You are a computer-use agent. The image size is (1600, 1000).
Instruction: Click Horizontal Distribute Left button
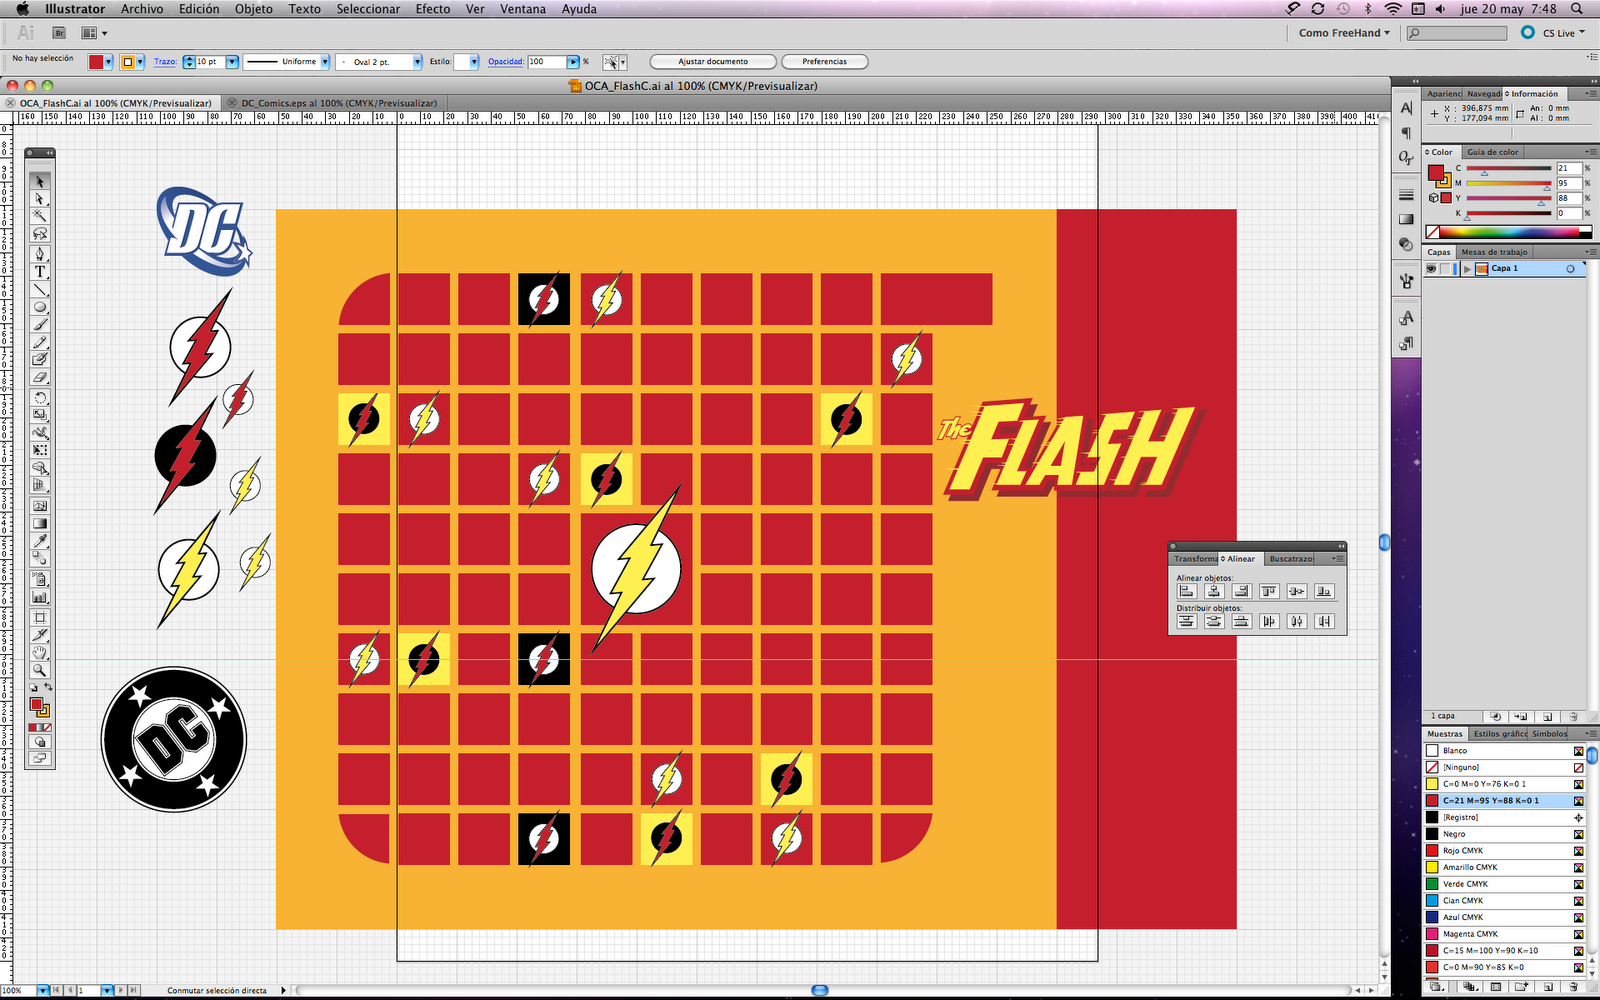coord(1269,621)
